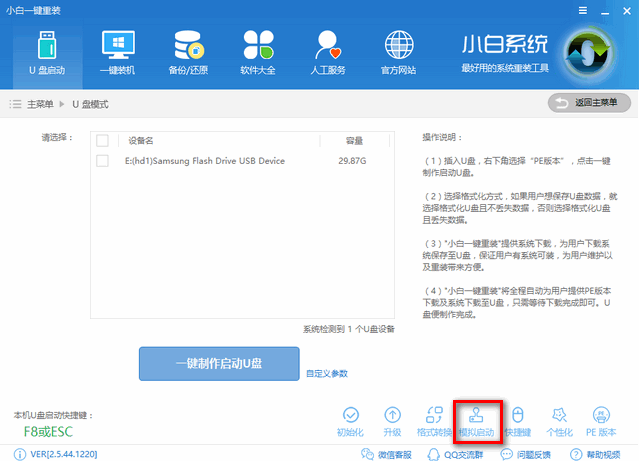Click the 小白系统 round logo

pyautogui.click(x=588, y=53)
